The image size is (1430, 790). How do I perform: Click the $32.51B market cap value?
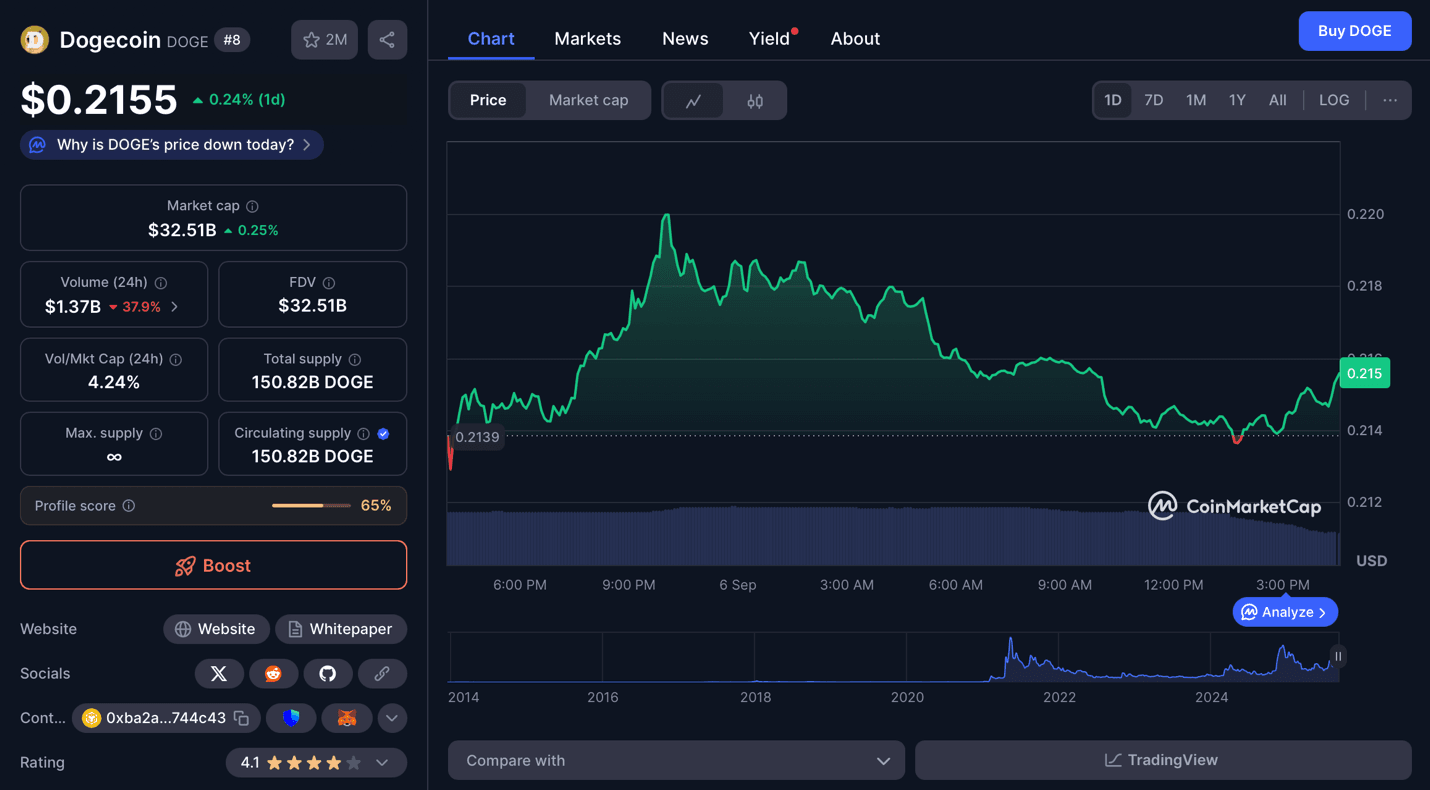point(182,230)
